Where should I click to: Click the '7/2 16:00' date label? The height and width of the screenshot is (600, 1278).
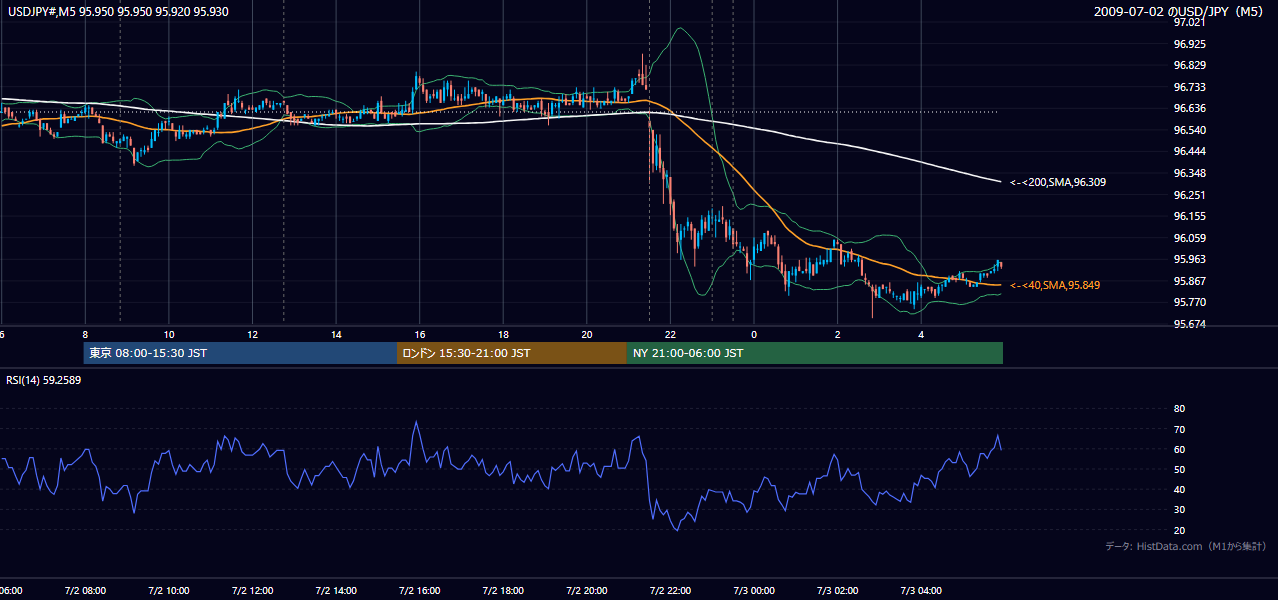point(420,591)
